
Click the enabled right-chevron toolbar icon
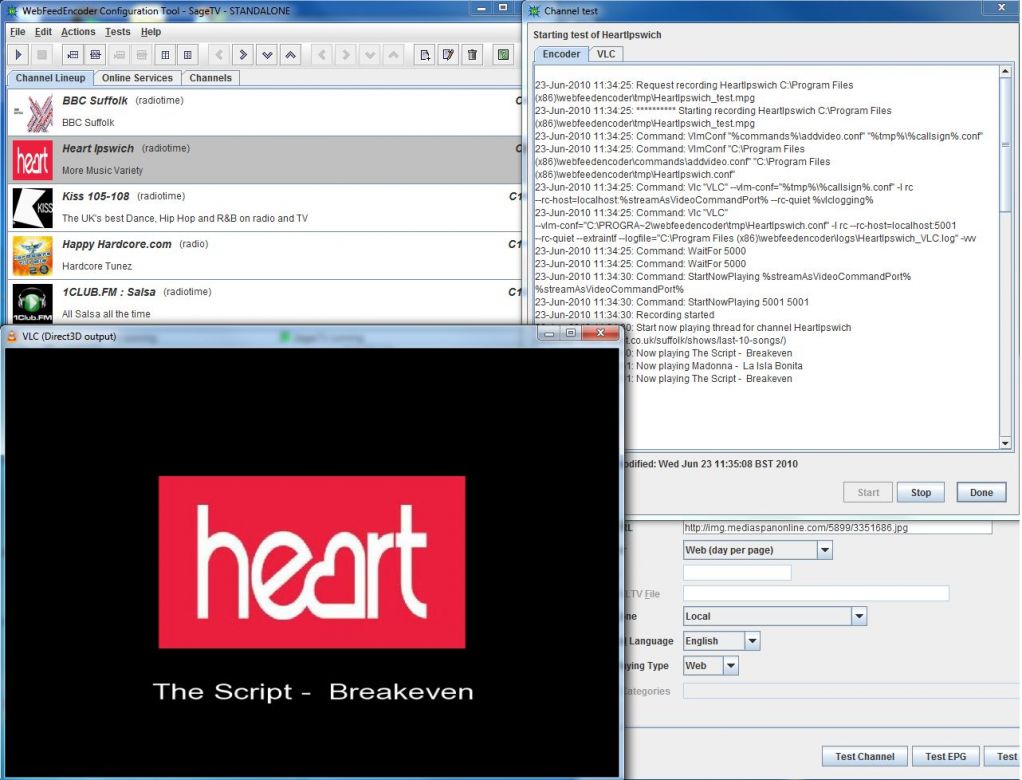pyautogui.click(x=243, y=54)
